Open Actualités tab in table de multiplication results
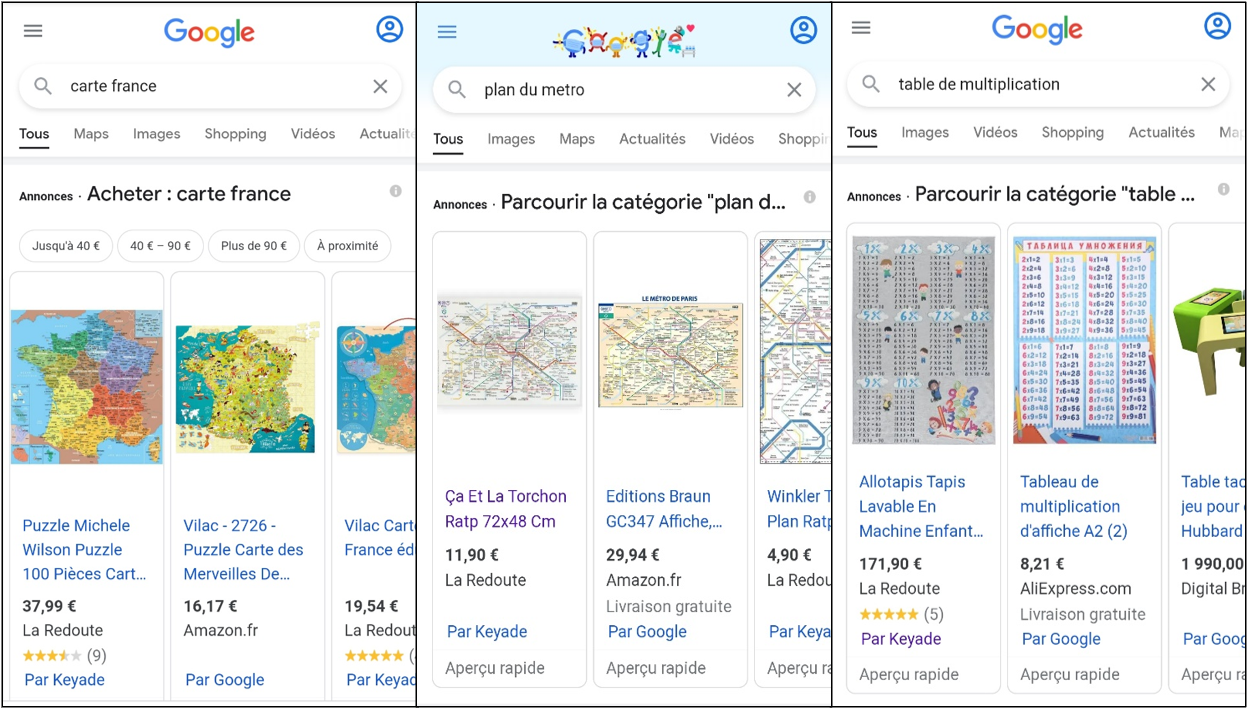 pos(1162,132)
